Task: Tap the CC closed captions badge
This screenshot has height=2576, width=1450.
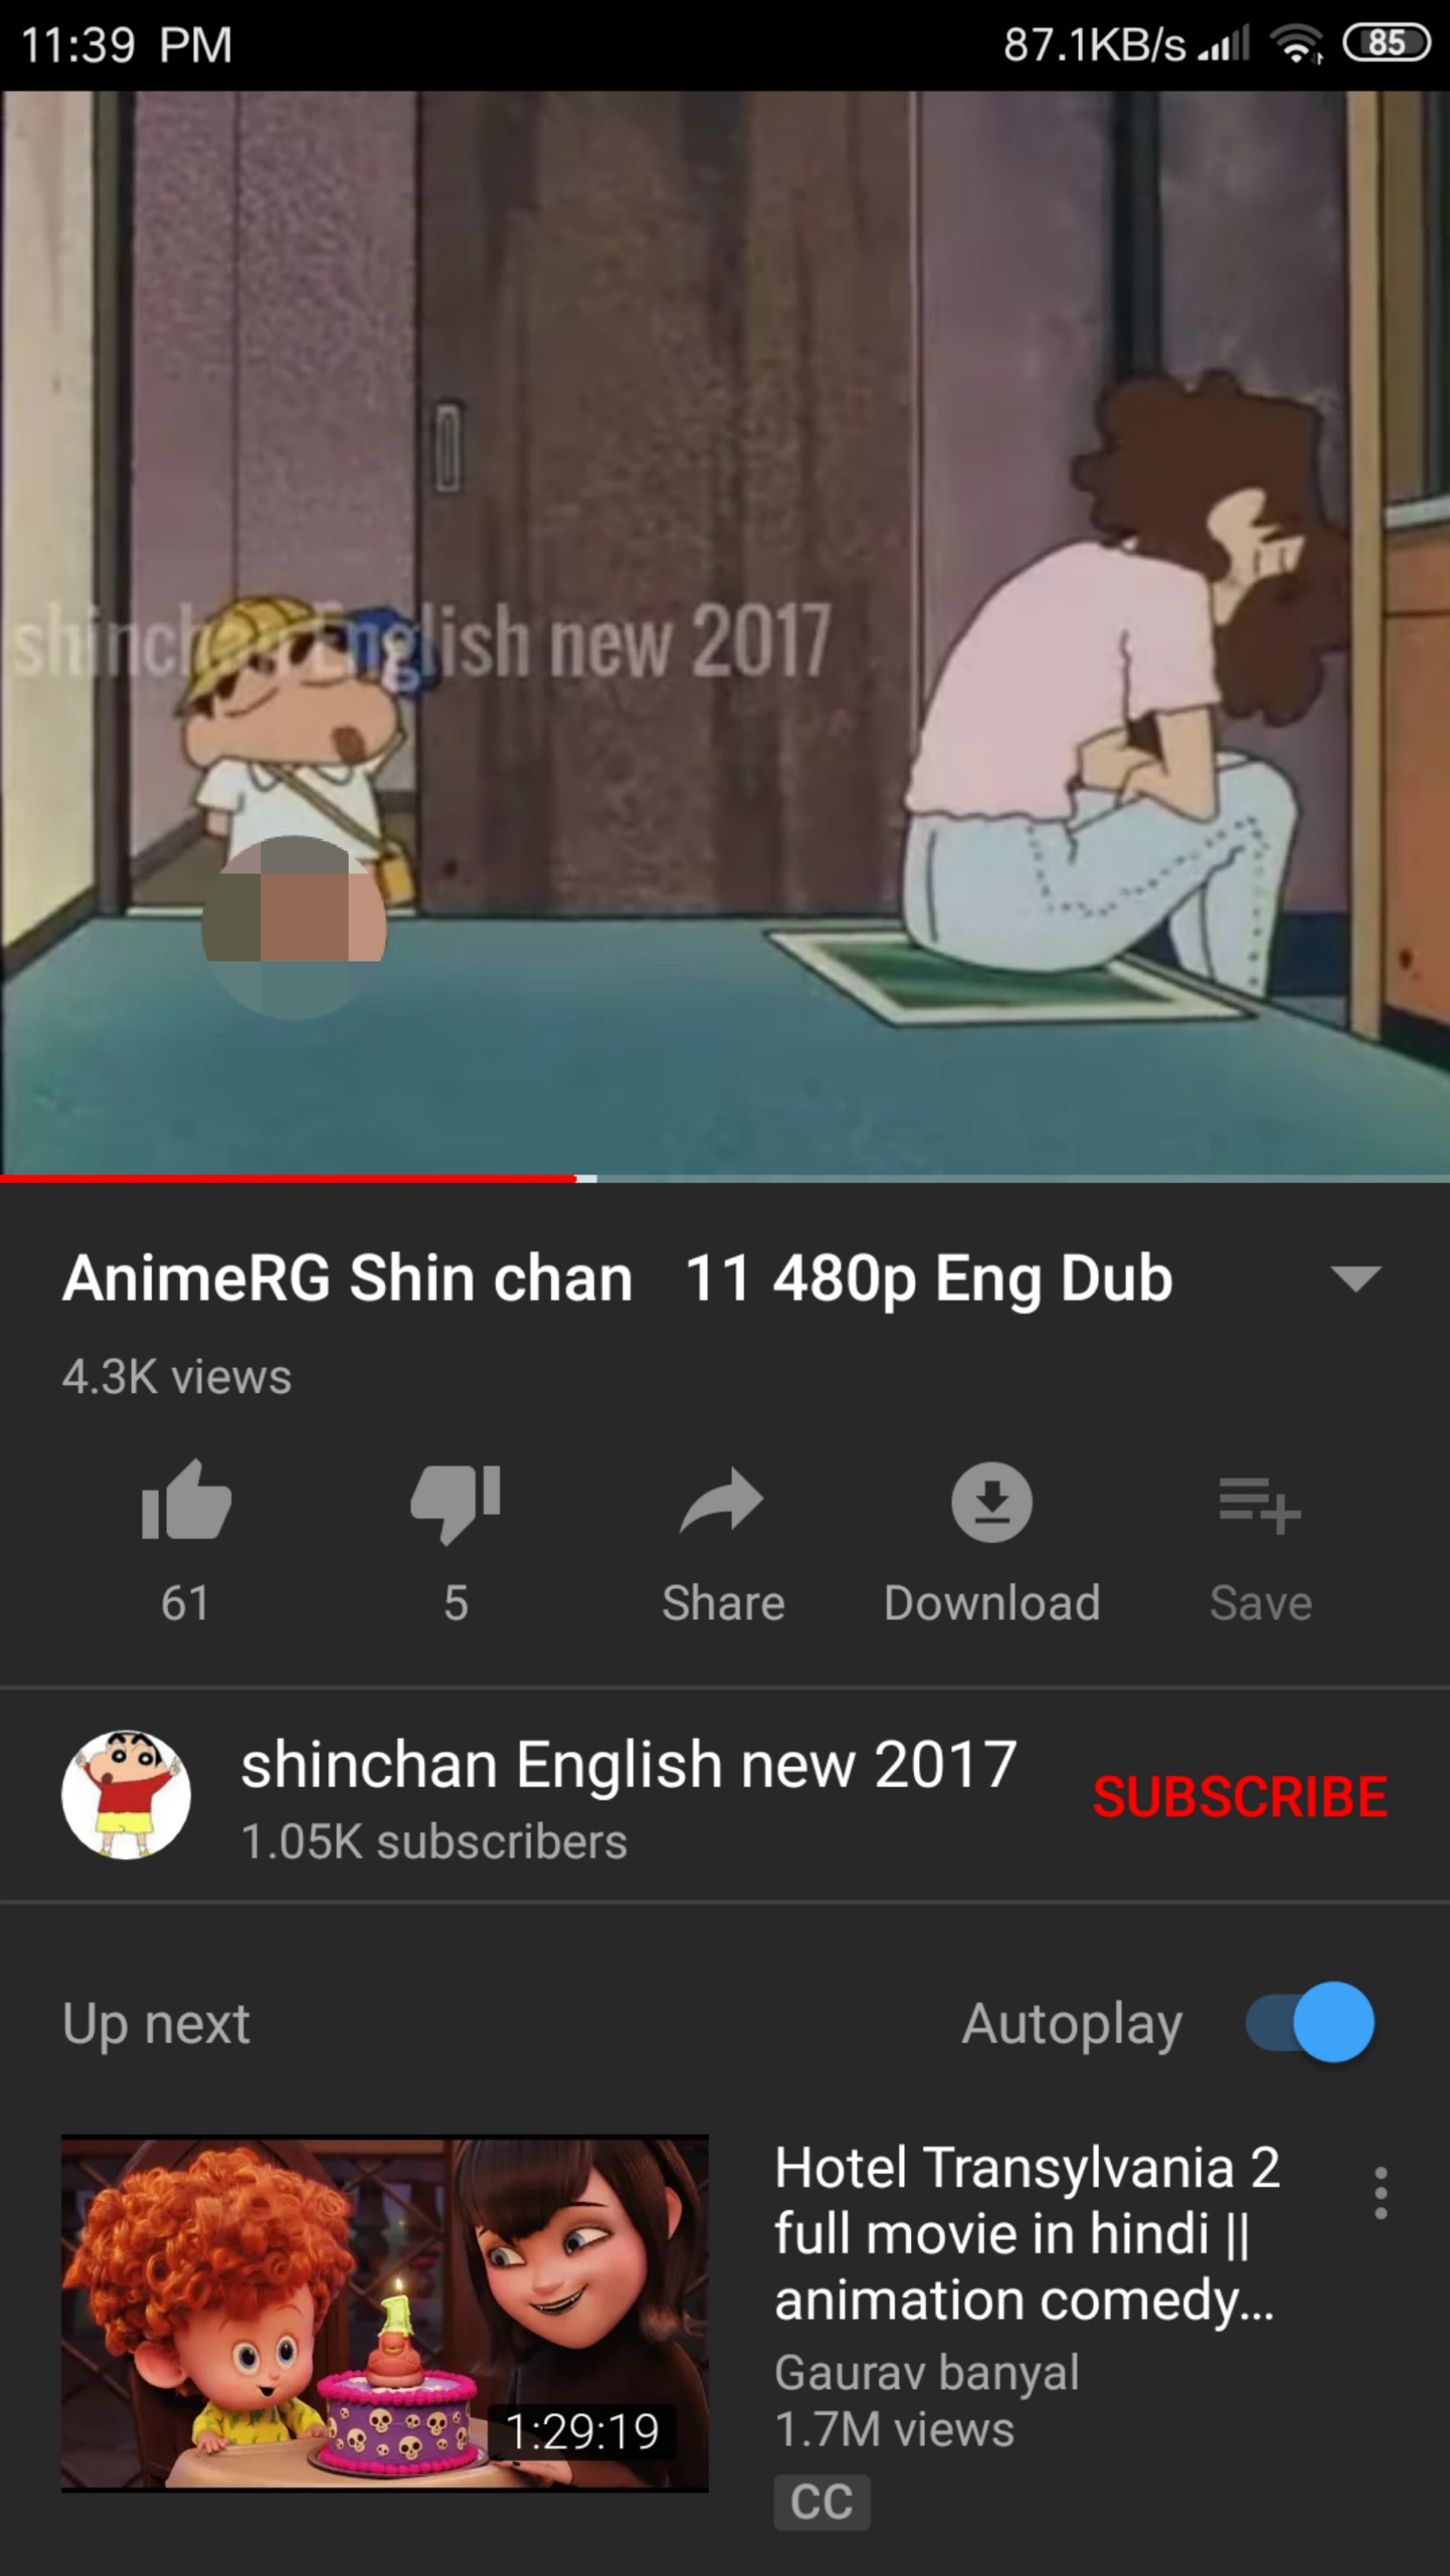Action: pyautogui.click(x=821, y=2502)
